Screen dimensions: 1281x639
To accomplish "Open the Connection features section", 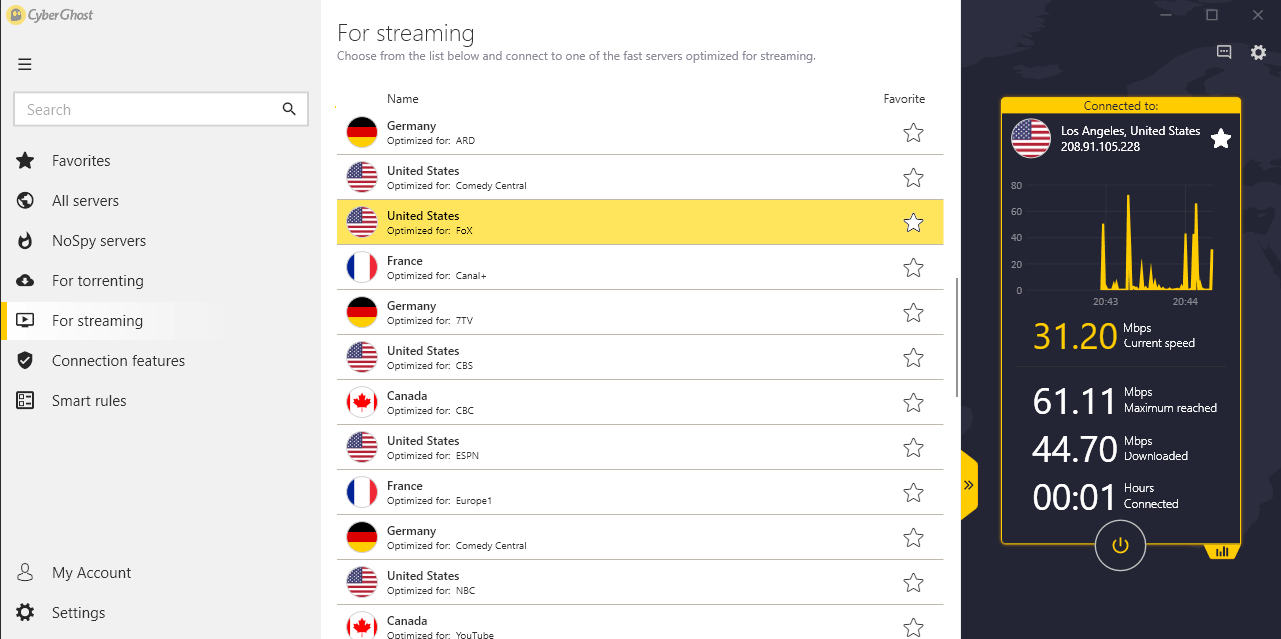I will [x=118, y=361].
